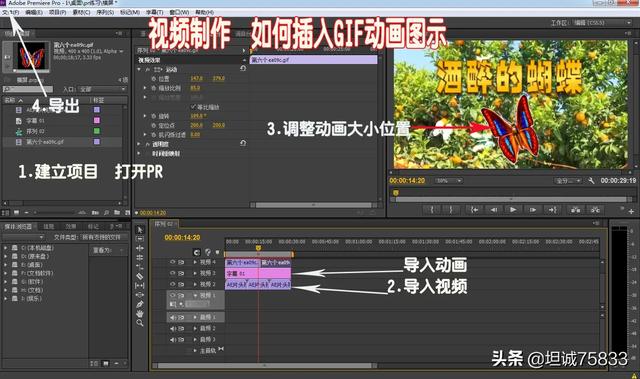Expand the C: drive in media browser
Image resolution: width=640 pixels, height=379 pixels.
tap(5, 248)
